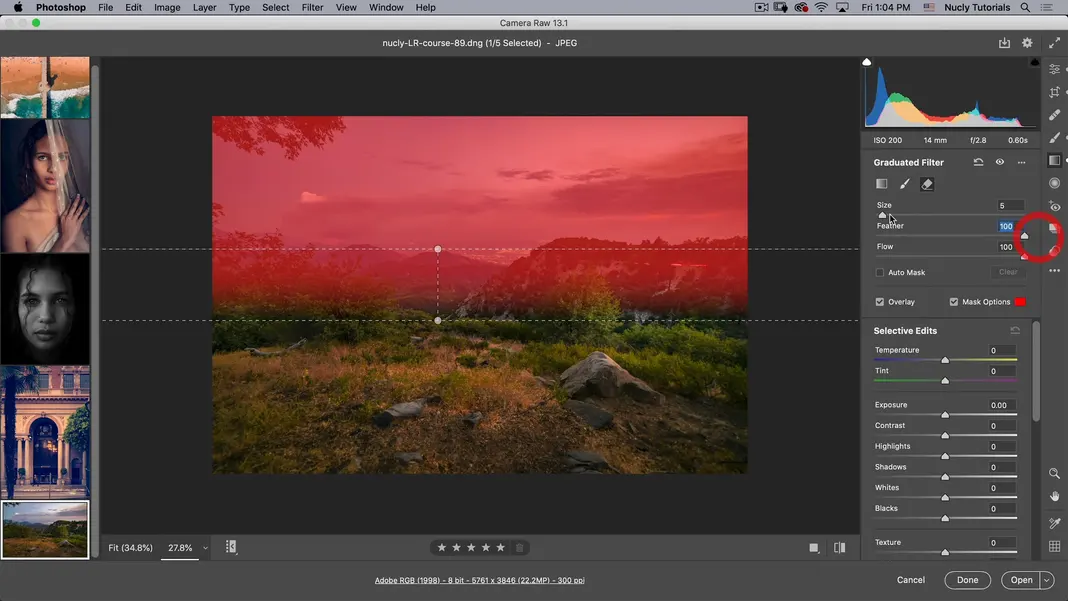Select the Graduated Filter tool icon

click(x=1054, y=160)
